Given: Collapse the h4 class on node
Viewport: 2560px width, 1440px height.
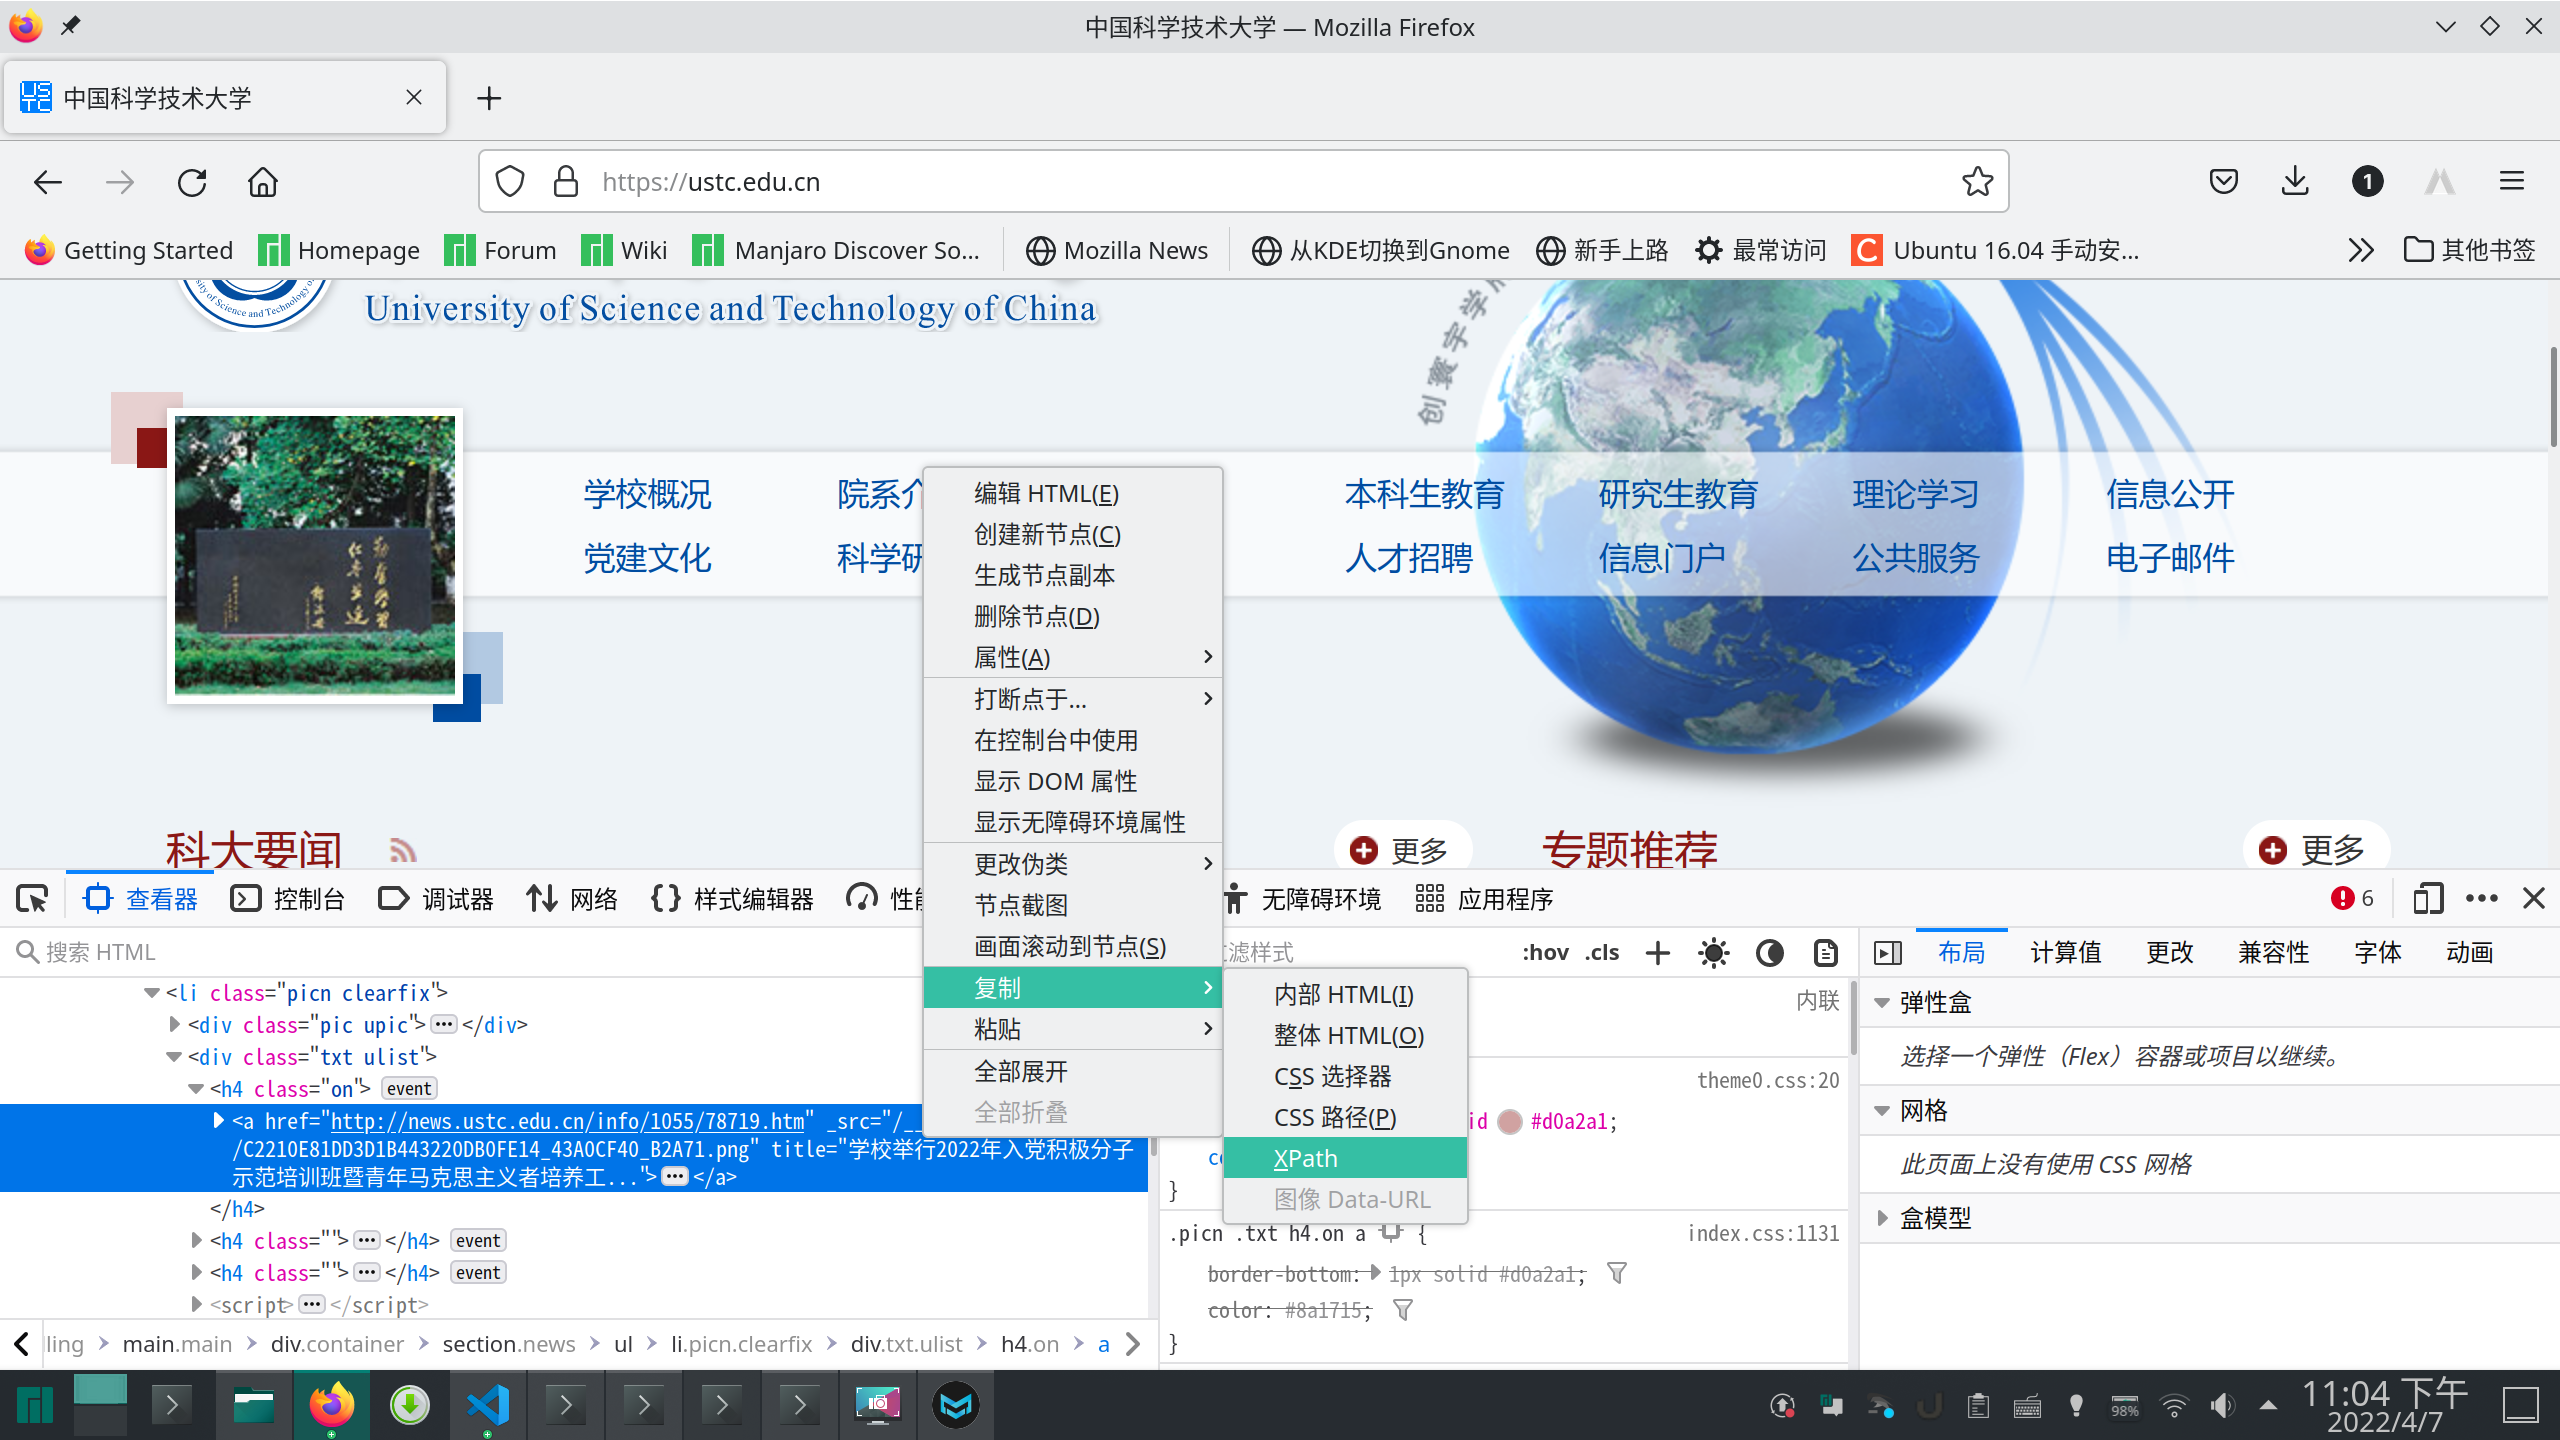Looking at the screenshot, I should 196,1089.
